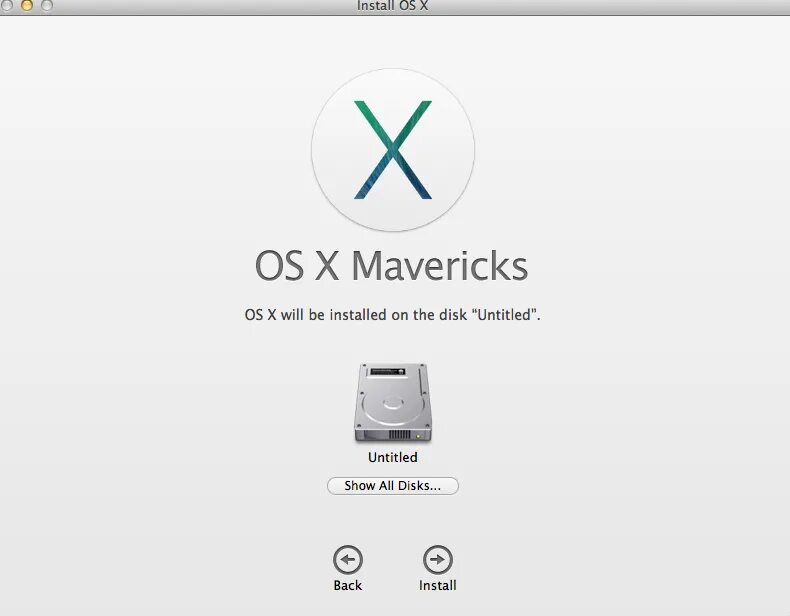
Task: Minimize the Install OS X window
Action: [26, 5]
